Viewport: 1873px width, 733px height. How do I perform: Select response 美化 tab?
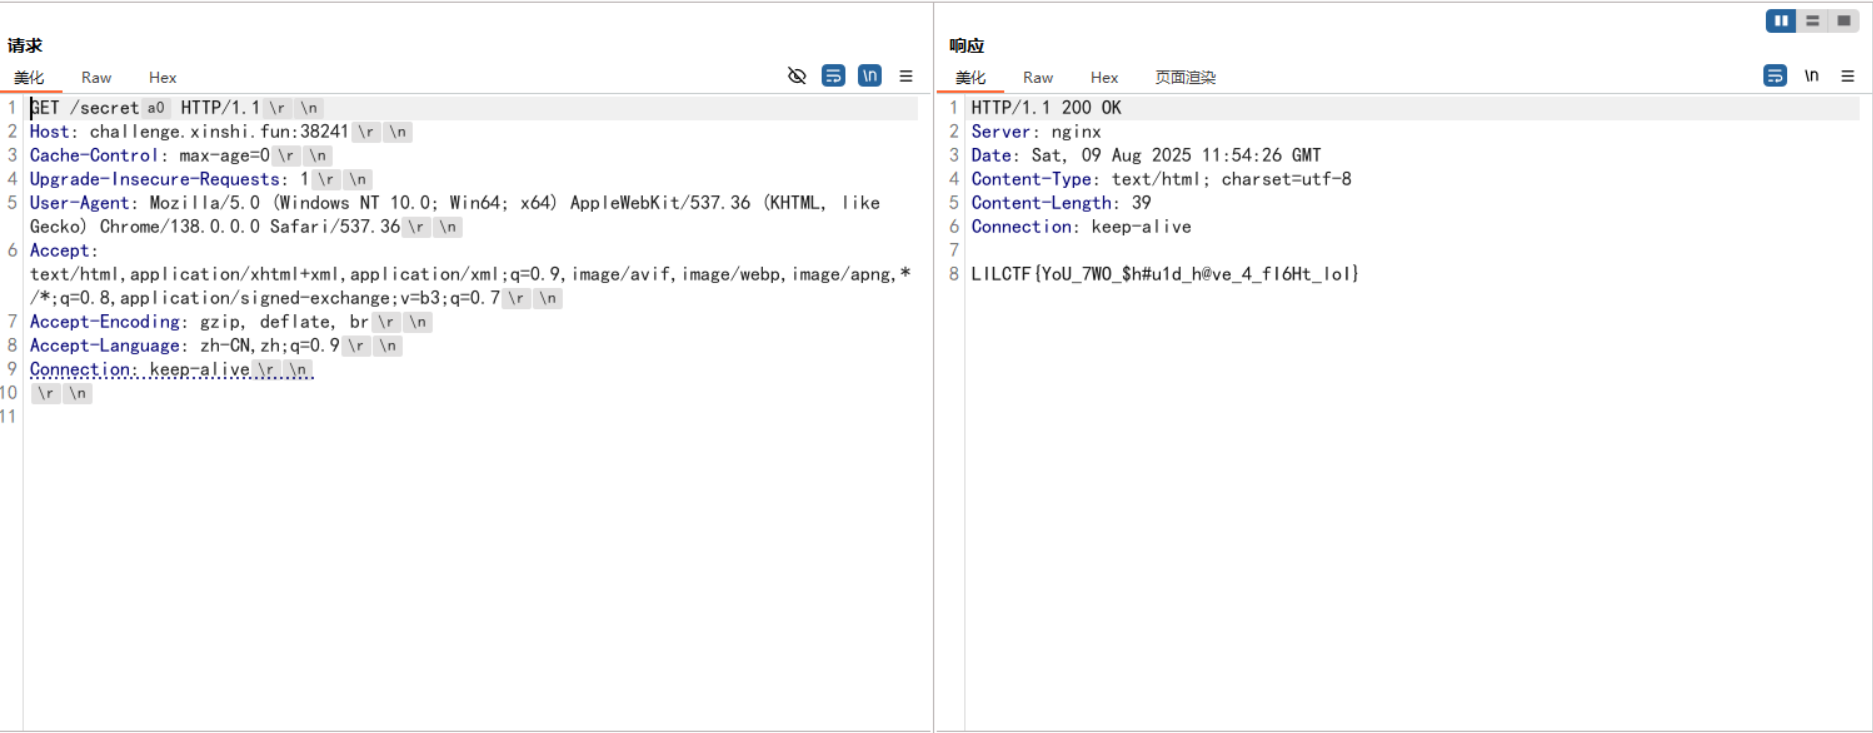(970, 78)
